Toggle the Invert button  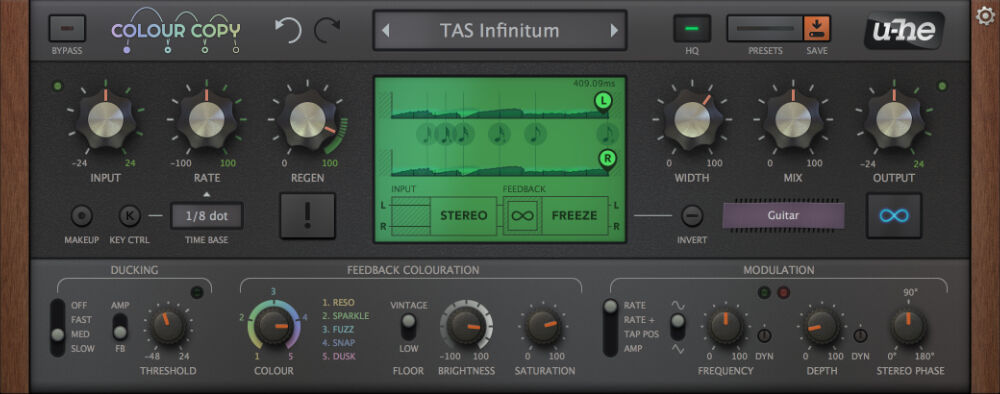pos(691,215)
